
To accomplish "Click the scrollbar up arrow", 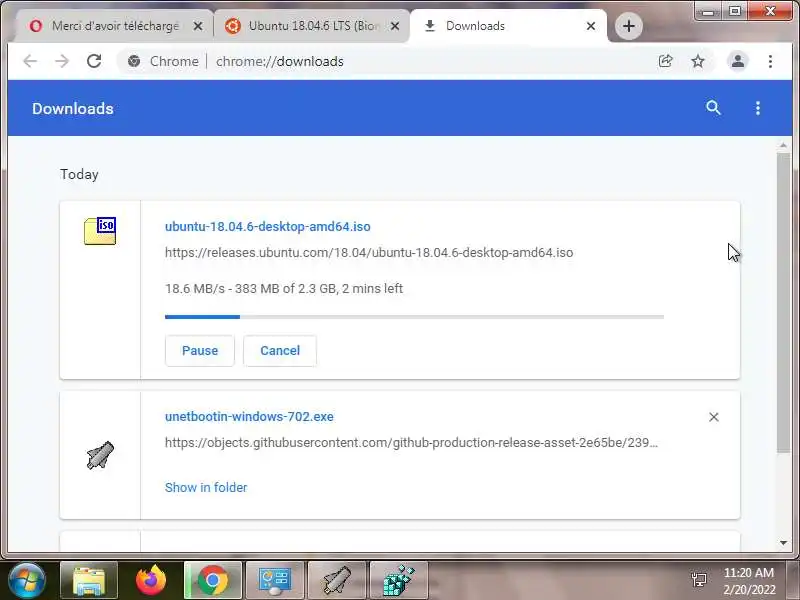I will point(783,145).
